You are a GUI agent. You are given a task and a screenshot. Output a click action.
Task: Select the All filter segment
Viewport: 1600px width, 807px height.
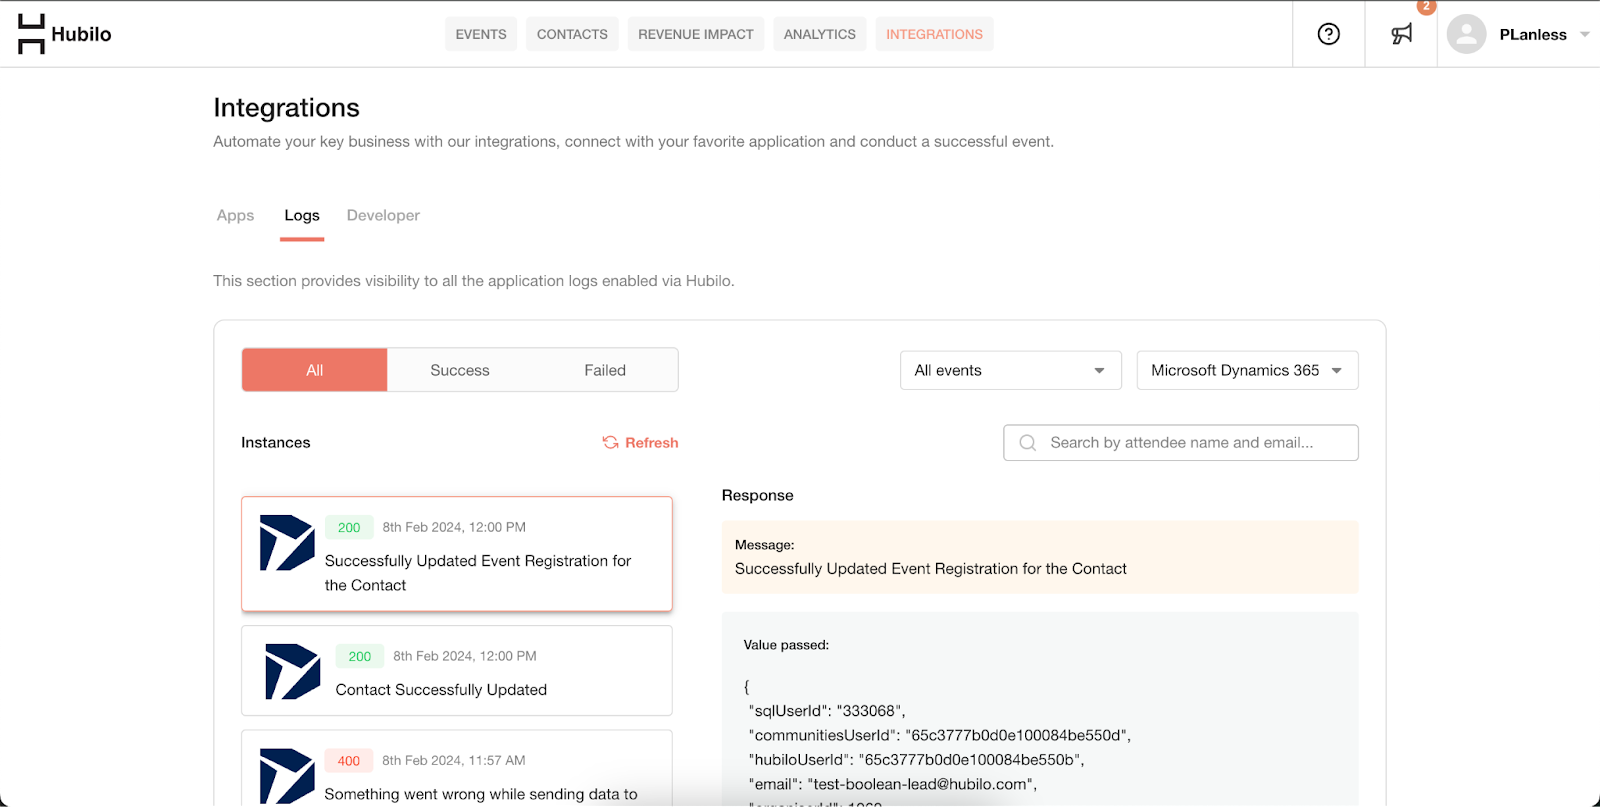pyautogui.click(x=314, y=370)
